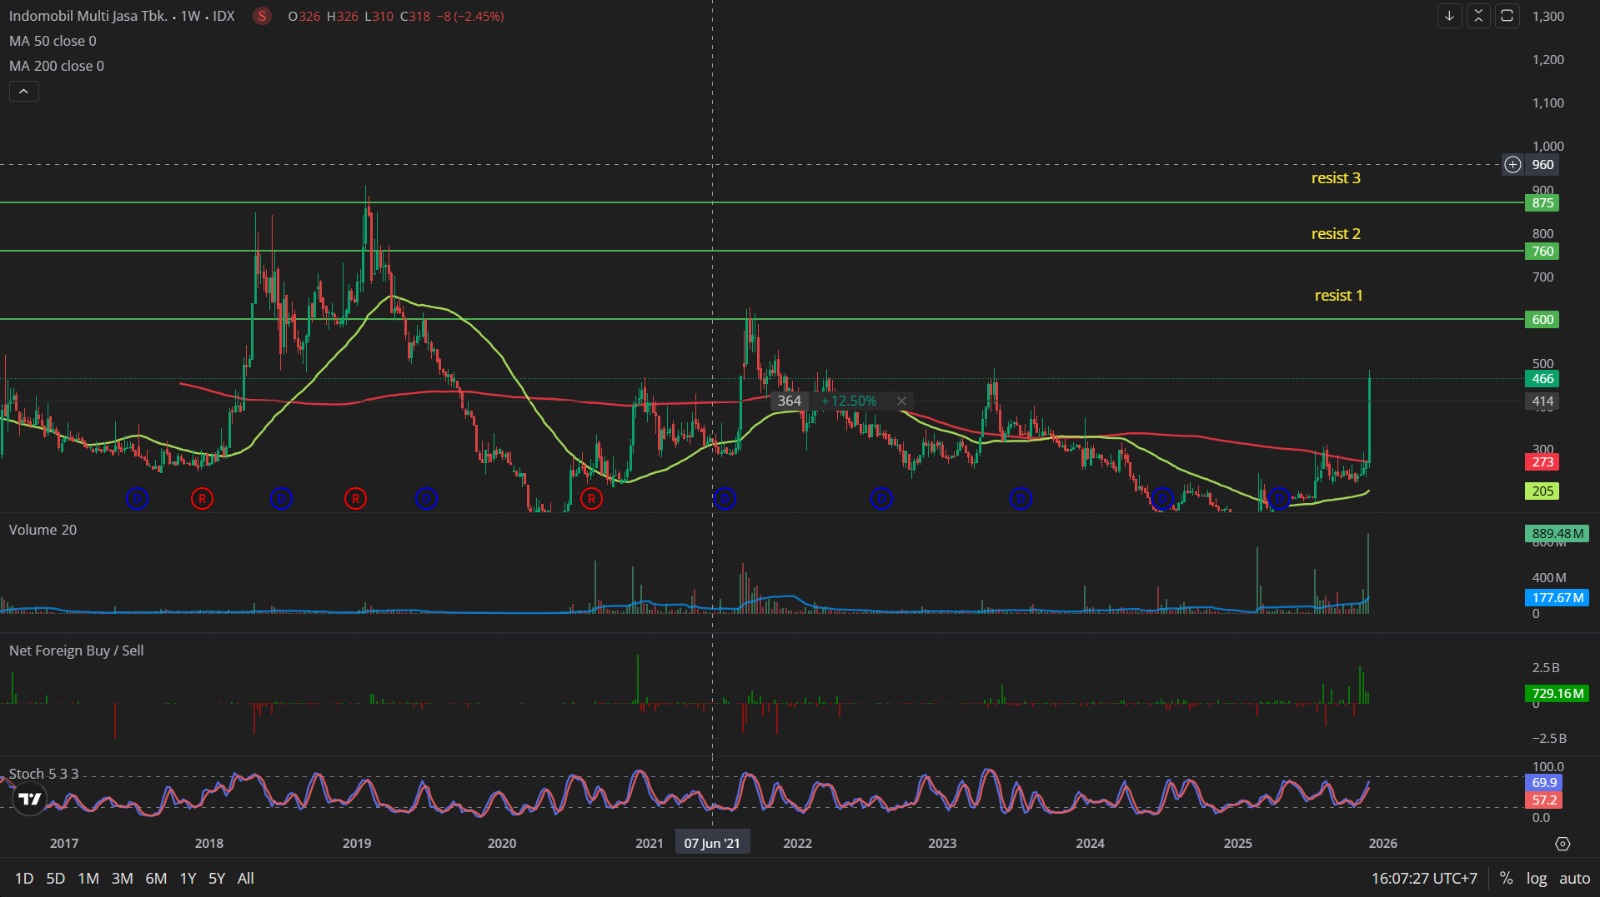Click the TradingView logo icon
The height and width of the screenshot is (897, 1600).
[x=30, y=798]
